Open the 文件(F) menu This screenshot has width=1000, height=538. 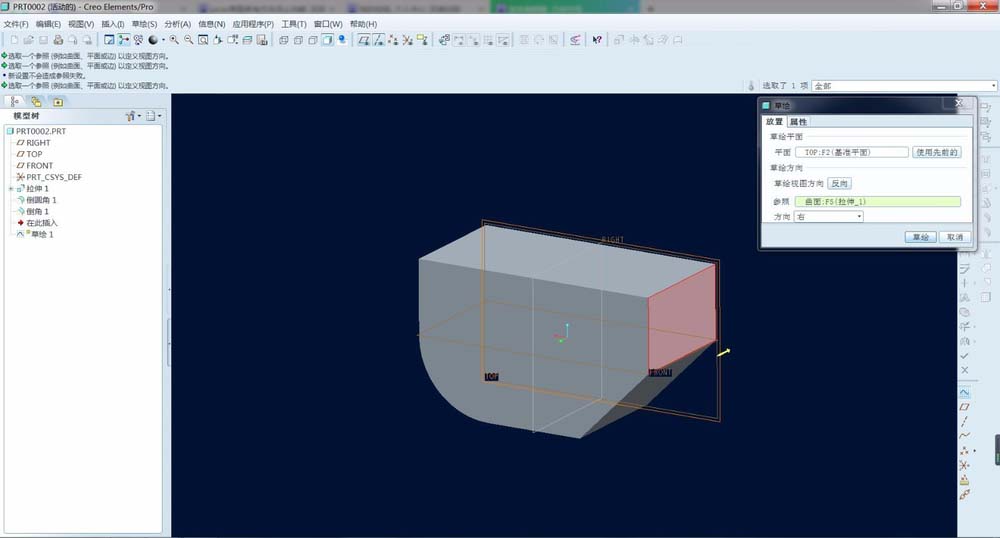tap(15, 24)
